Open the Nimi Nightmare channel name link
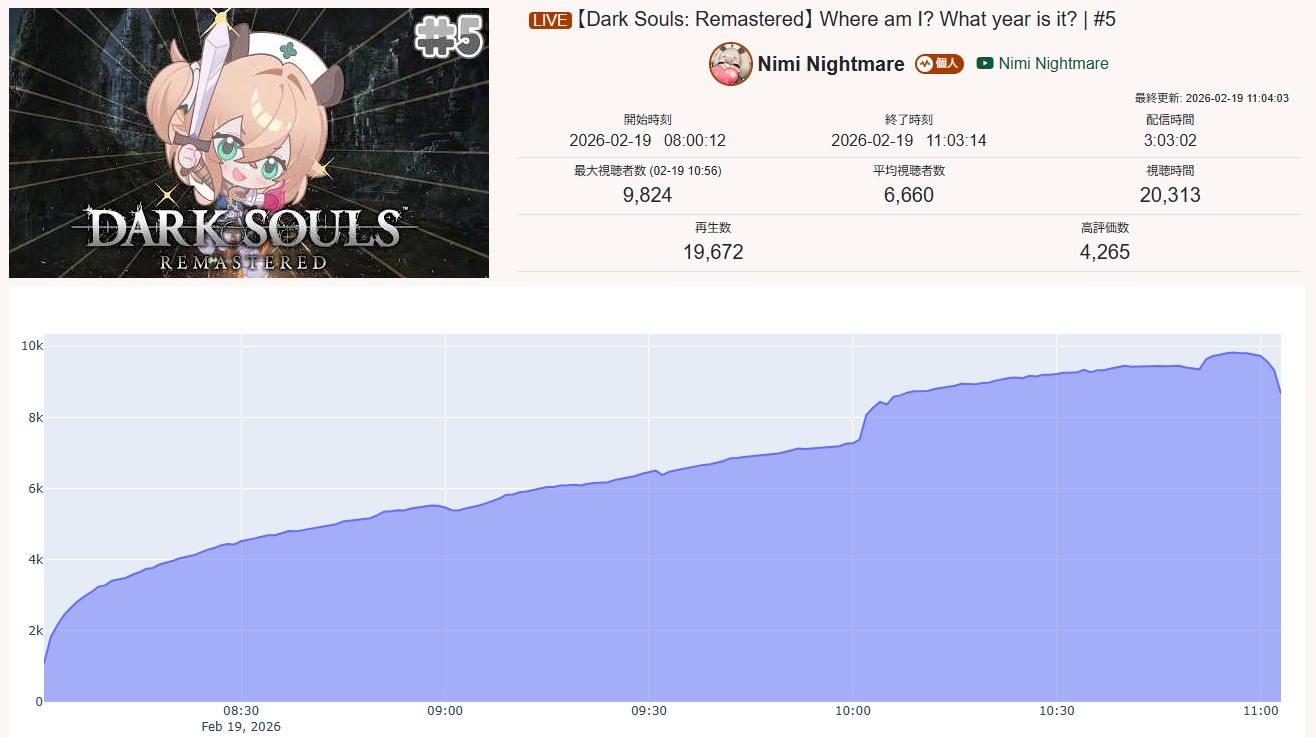This screenshot has height=737, width=1316. pyautogui.click(x=831, y=64)
